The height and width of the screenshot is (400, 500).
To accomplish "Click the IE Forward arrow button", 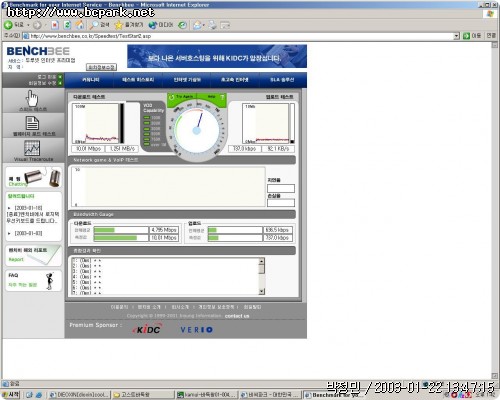I will (x=37, y=25).
